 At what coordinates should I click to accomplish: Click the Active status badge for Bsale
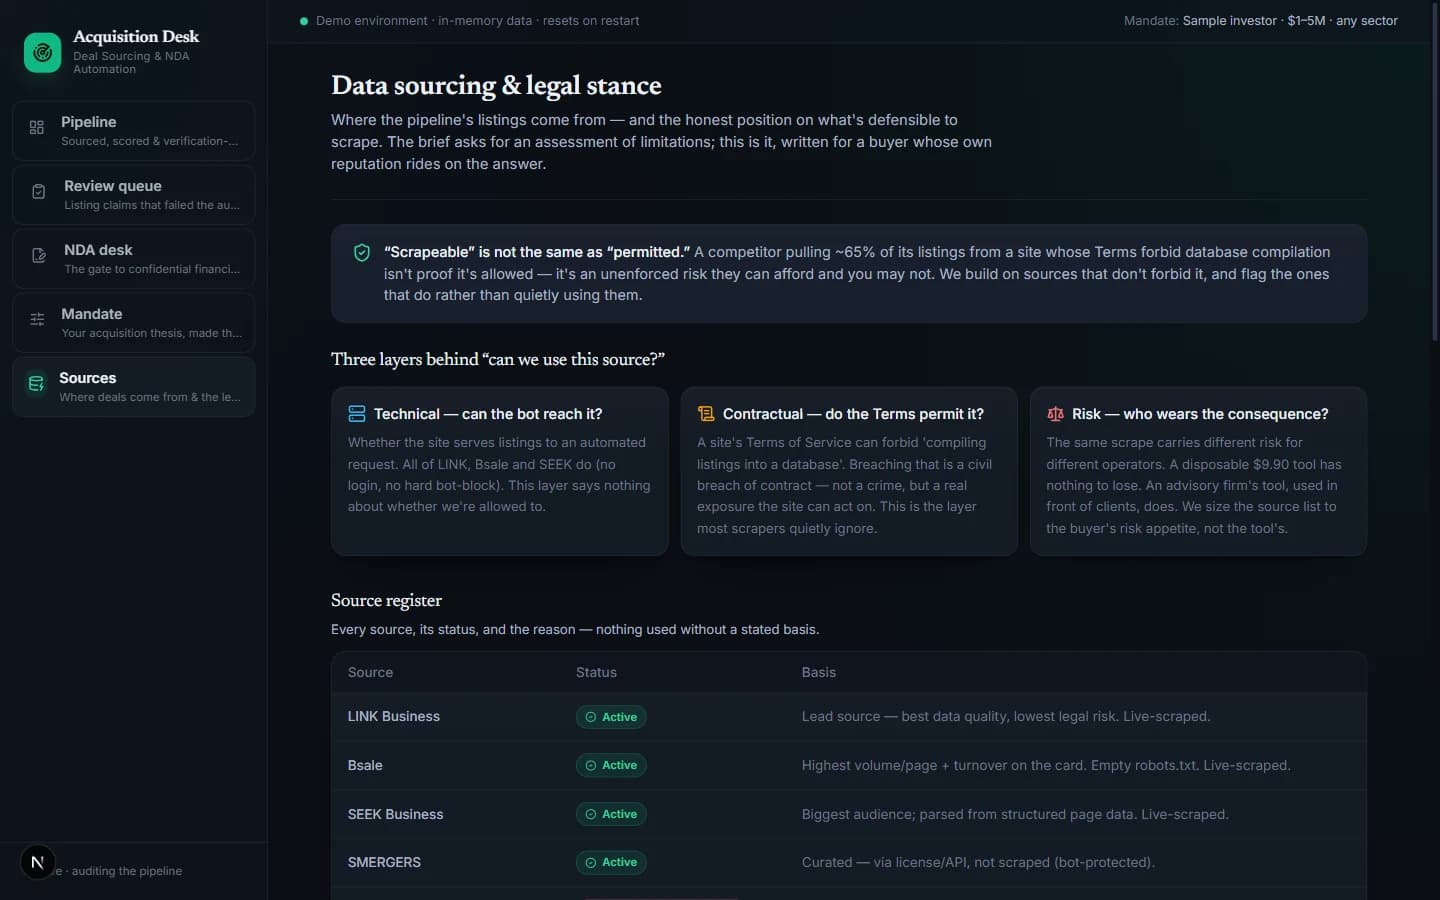click(611, 766)
